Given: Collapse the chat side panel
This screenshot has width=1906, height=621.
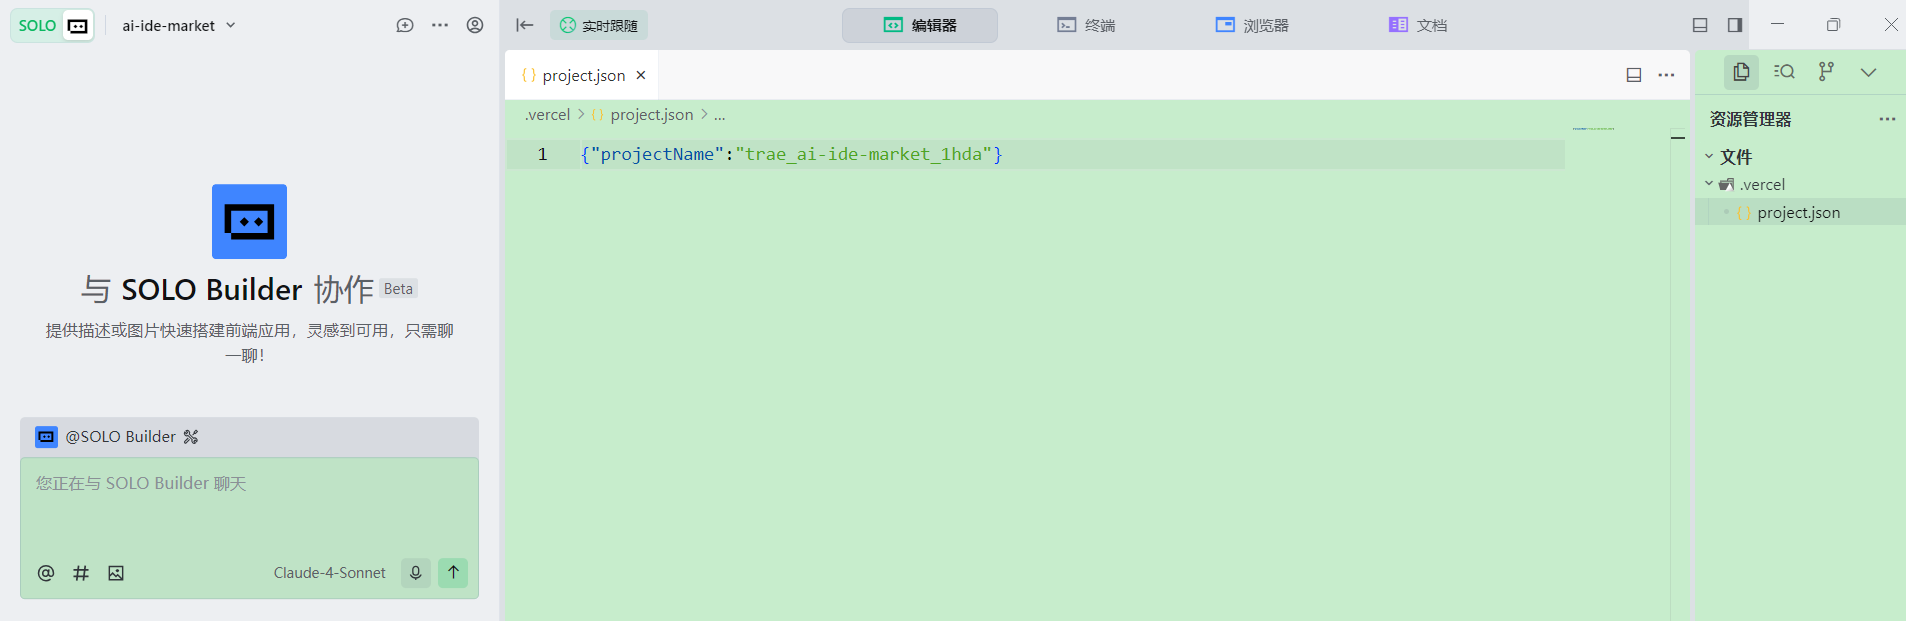Looking at the screenshot, I should [x=525, y=25].
